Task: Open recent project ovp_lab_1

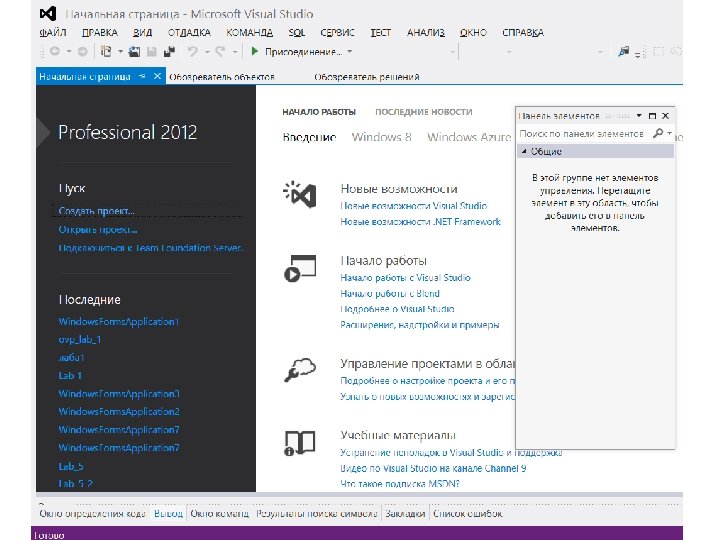Action: point(80,339)
